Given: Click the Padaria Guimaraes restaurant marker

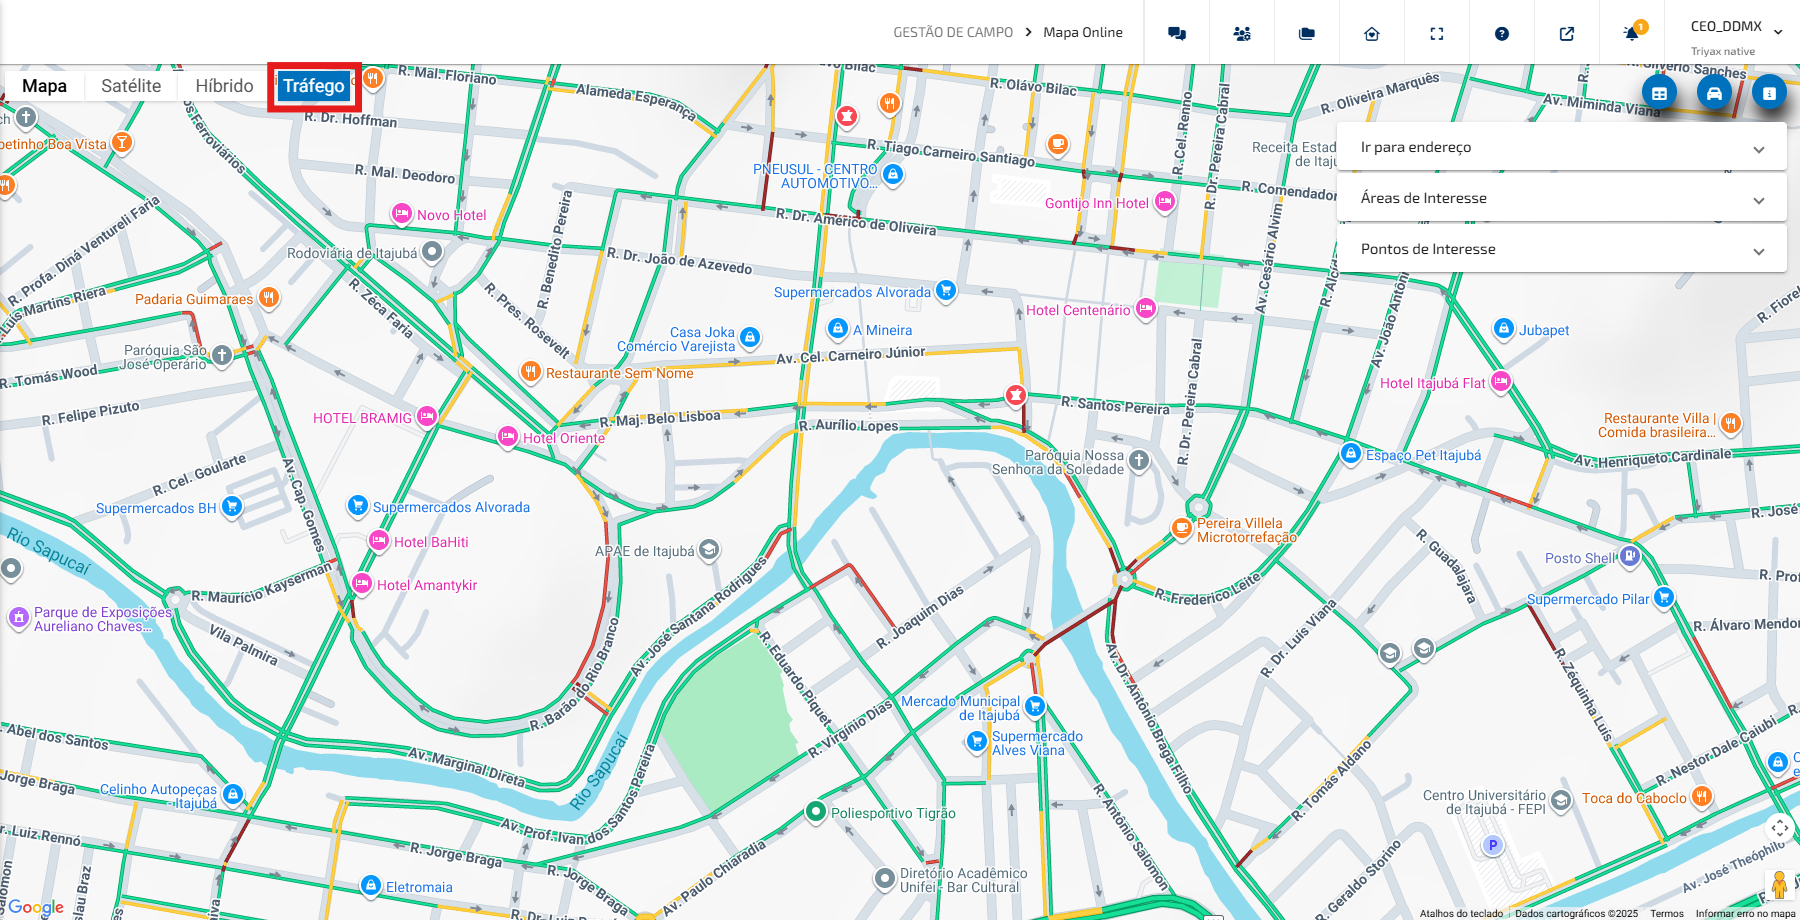Looking at the screenshot, I should [x=268, y=297].
